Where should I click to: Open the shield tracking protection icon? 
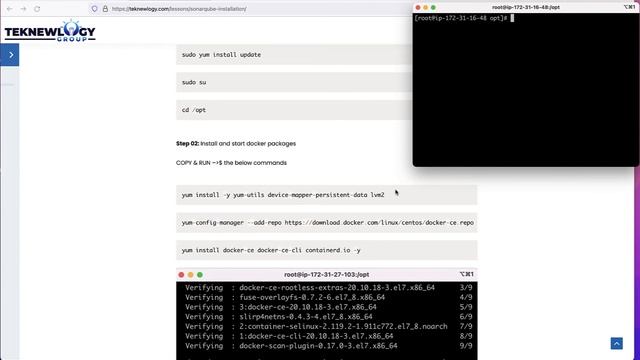pos(94,9)
